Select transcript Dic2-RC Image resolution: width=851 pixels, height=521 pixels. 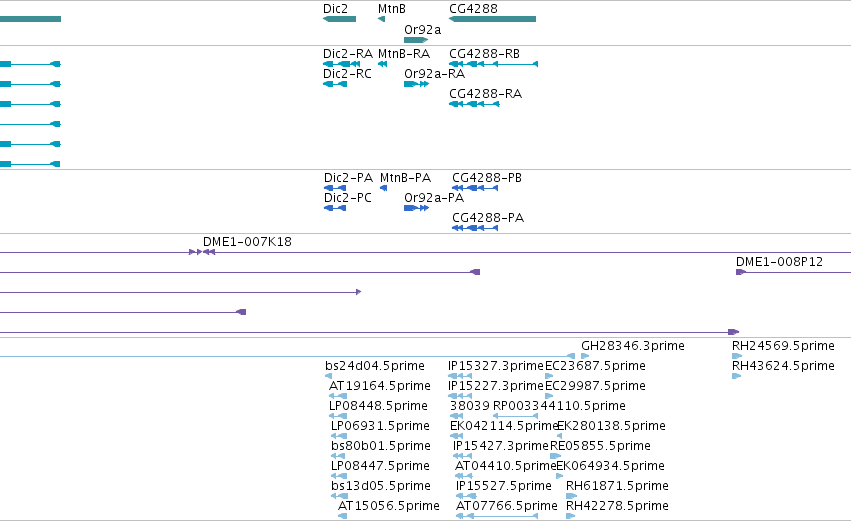347,74
